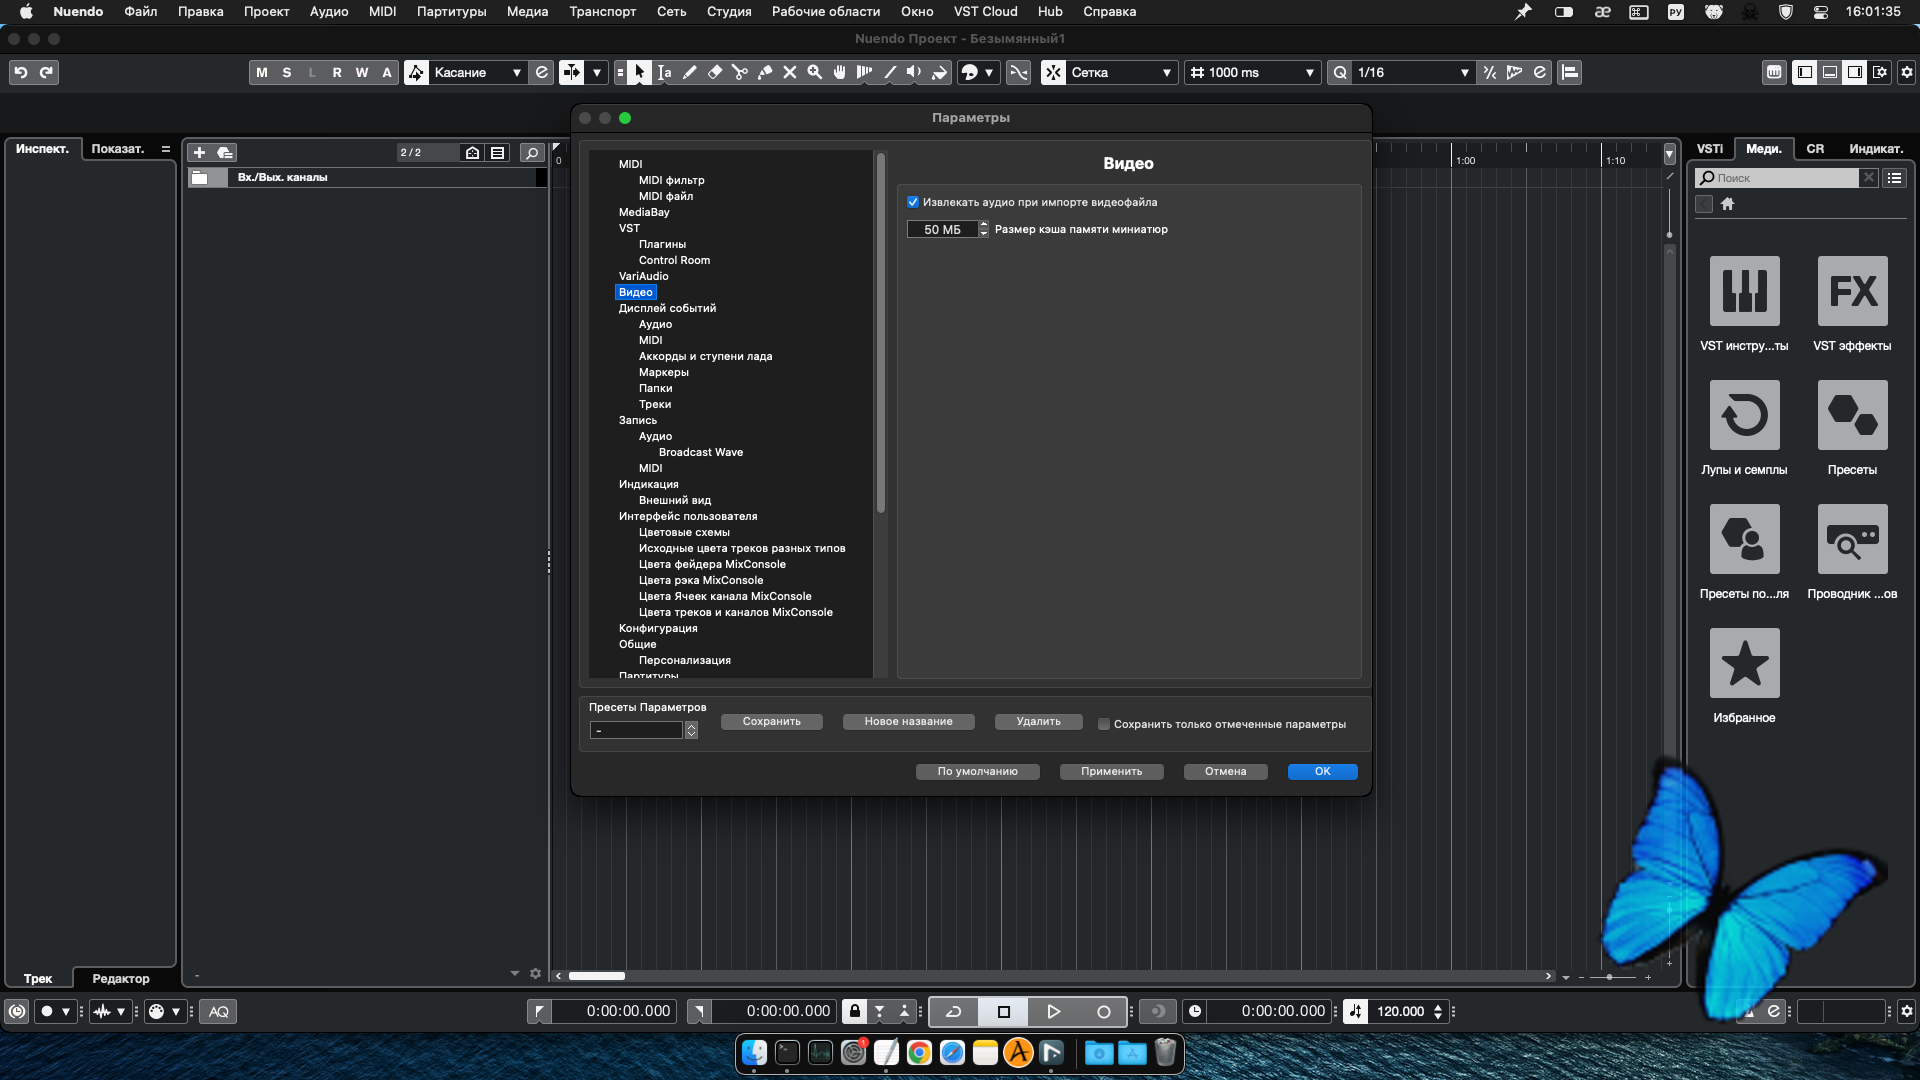Click the По умолчанию button
1920x1080 pixels.
[977, 772]
